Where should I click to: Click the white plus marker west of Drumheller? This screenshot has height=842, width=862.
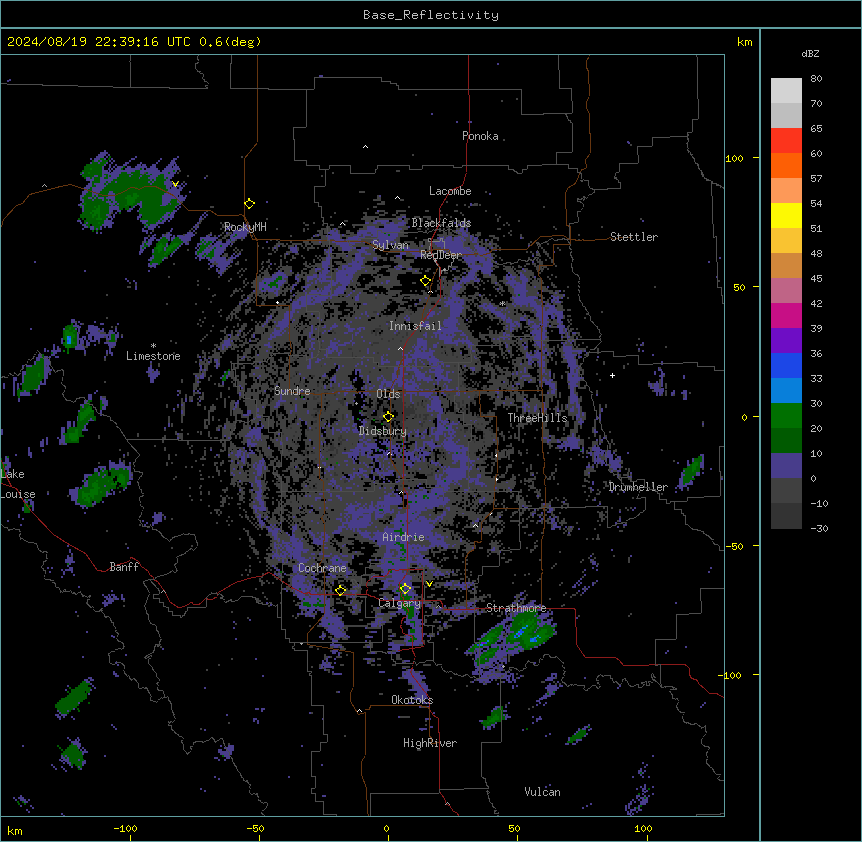coord(612,375)
